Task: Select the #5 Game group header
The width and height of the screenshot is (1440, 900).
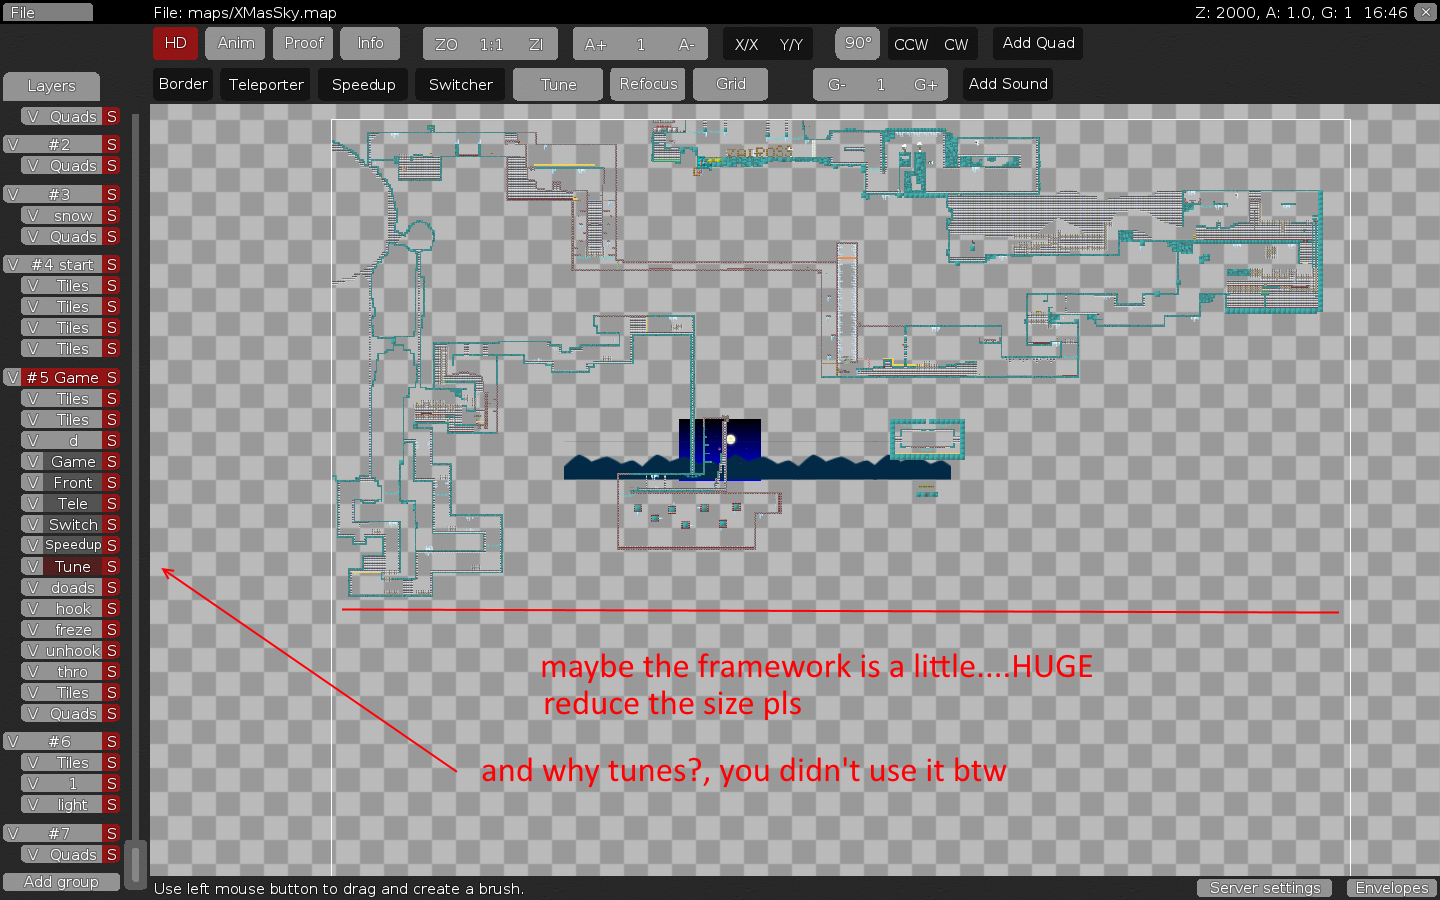Action: 62,377
